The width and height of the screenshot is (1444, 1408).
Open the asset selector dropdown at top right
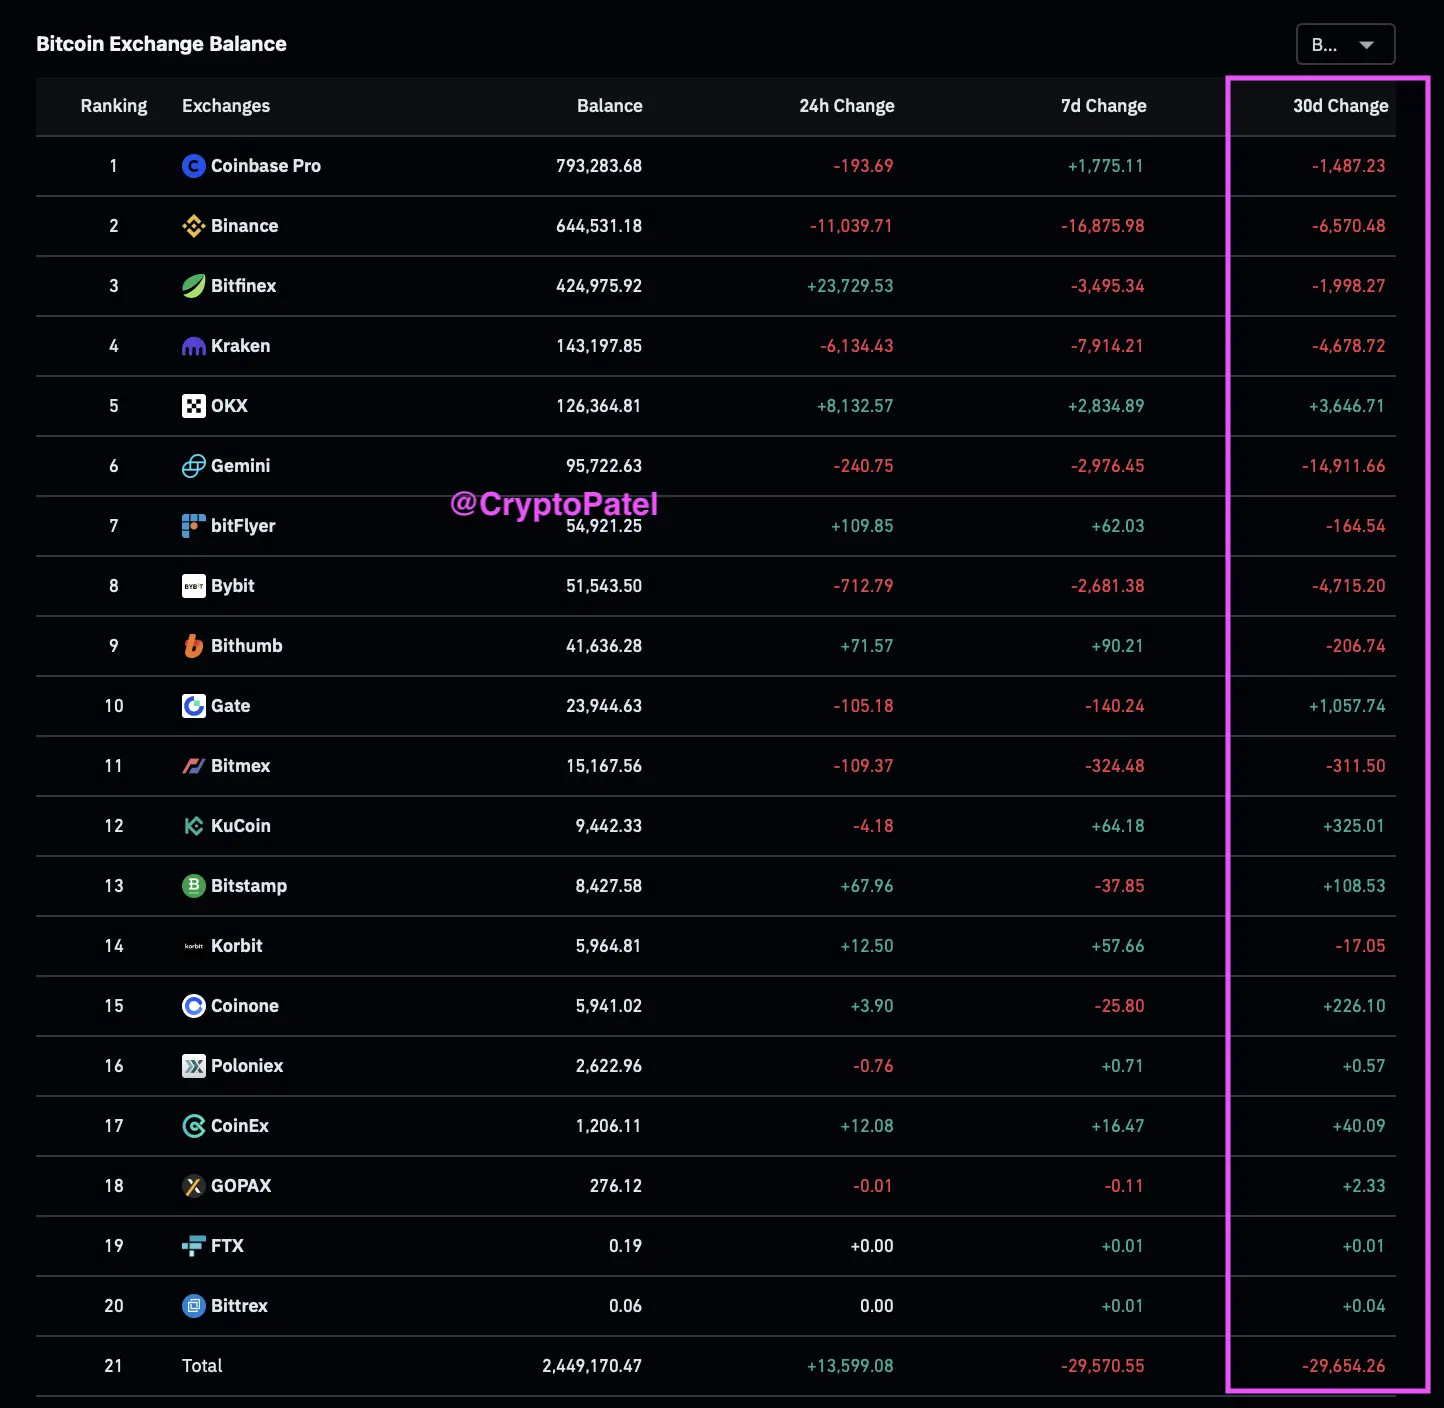pyautogui.click(x=1345, y=45)
